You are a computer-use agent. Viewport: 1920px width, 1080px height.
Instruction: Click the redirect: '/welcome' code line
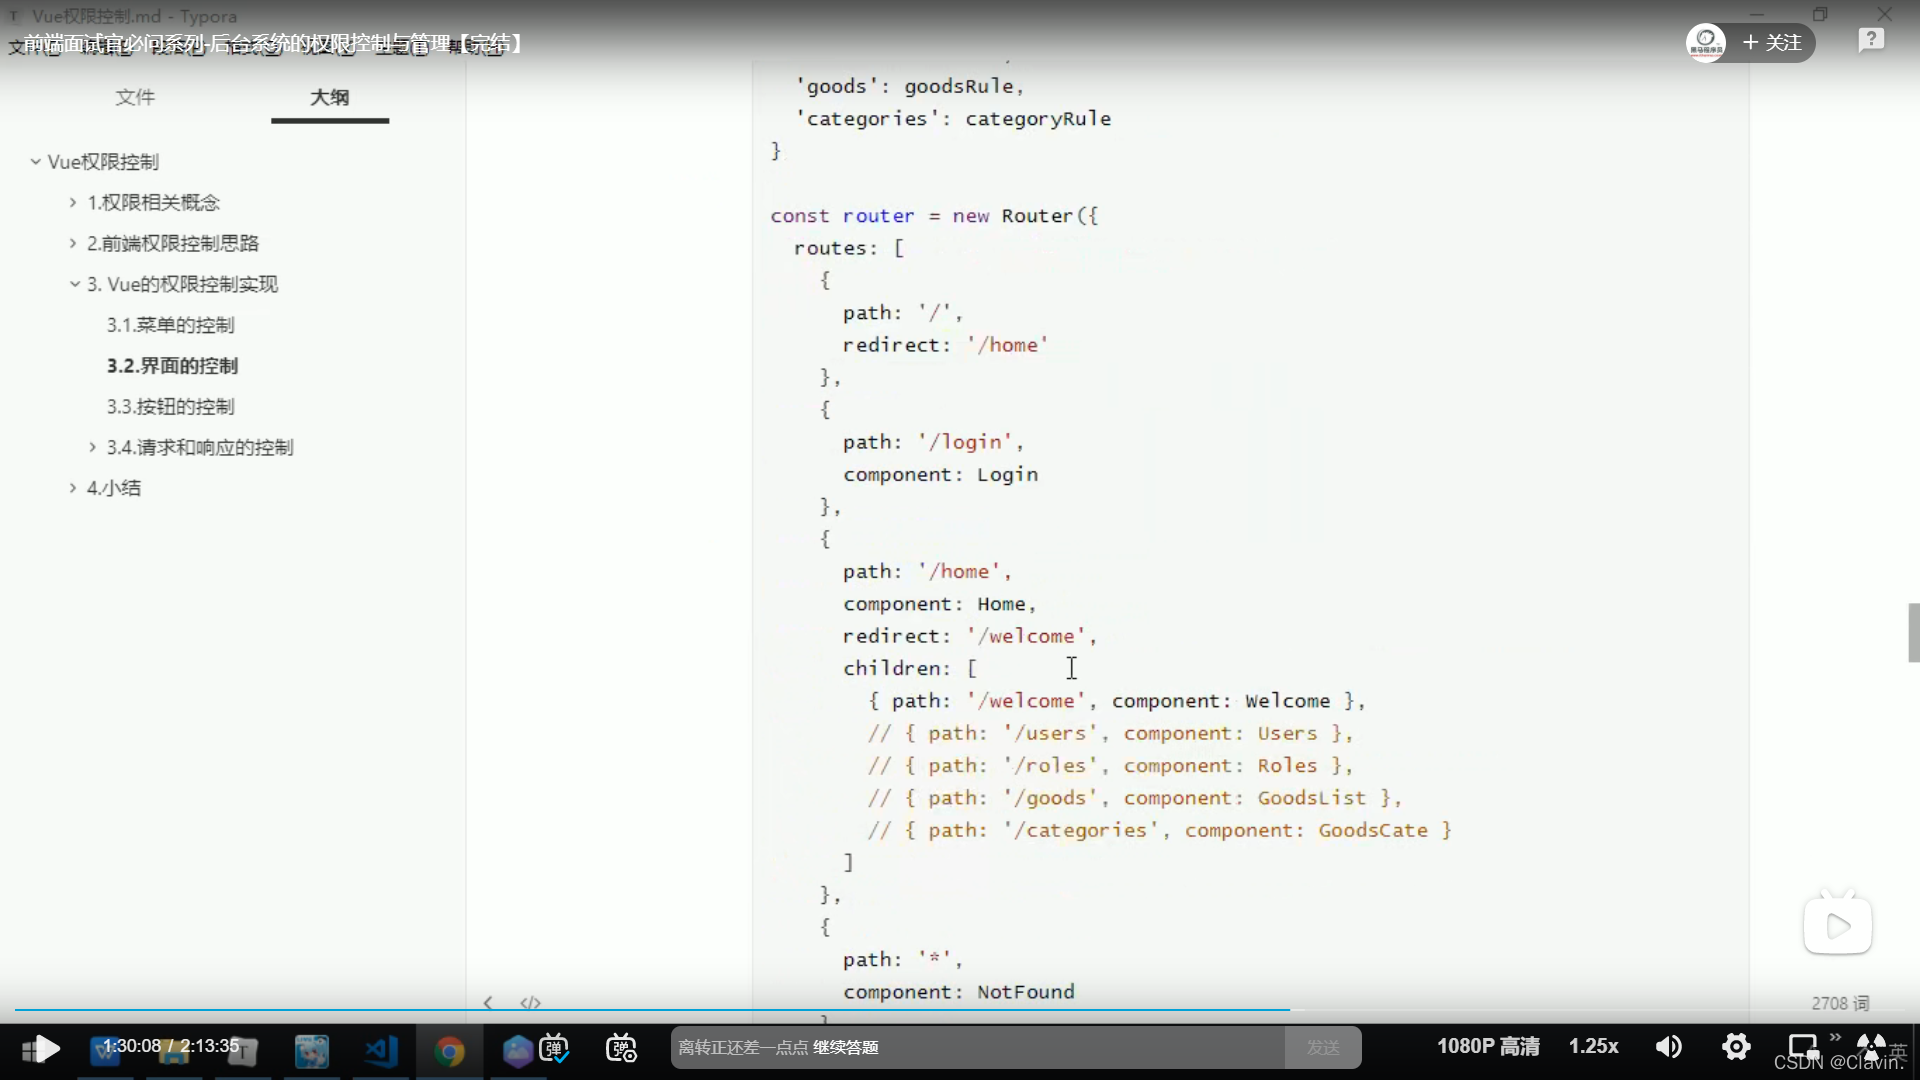click(x=969, y=636)
